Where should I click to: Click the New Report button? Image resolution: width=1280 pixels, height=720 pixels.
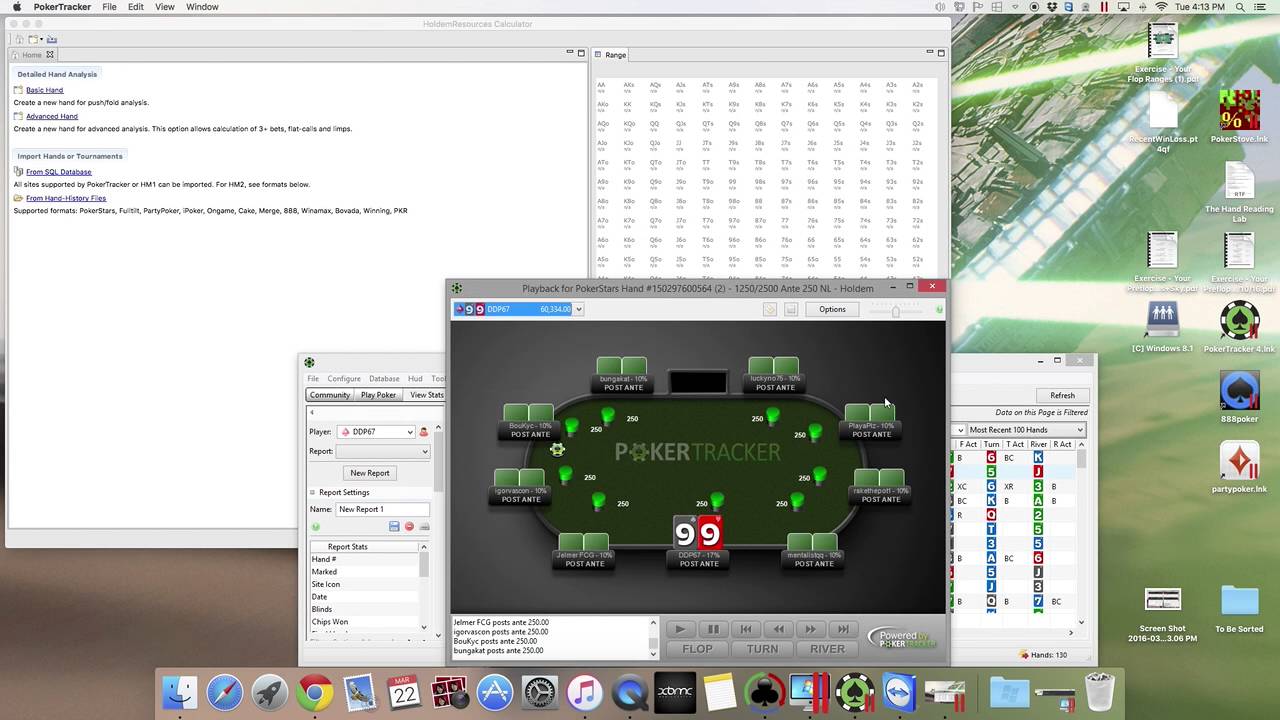pyautogui.click(x=369, y=473)
